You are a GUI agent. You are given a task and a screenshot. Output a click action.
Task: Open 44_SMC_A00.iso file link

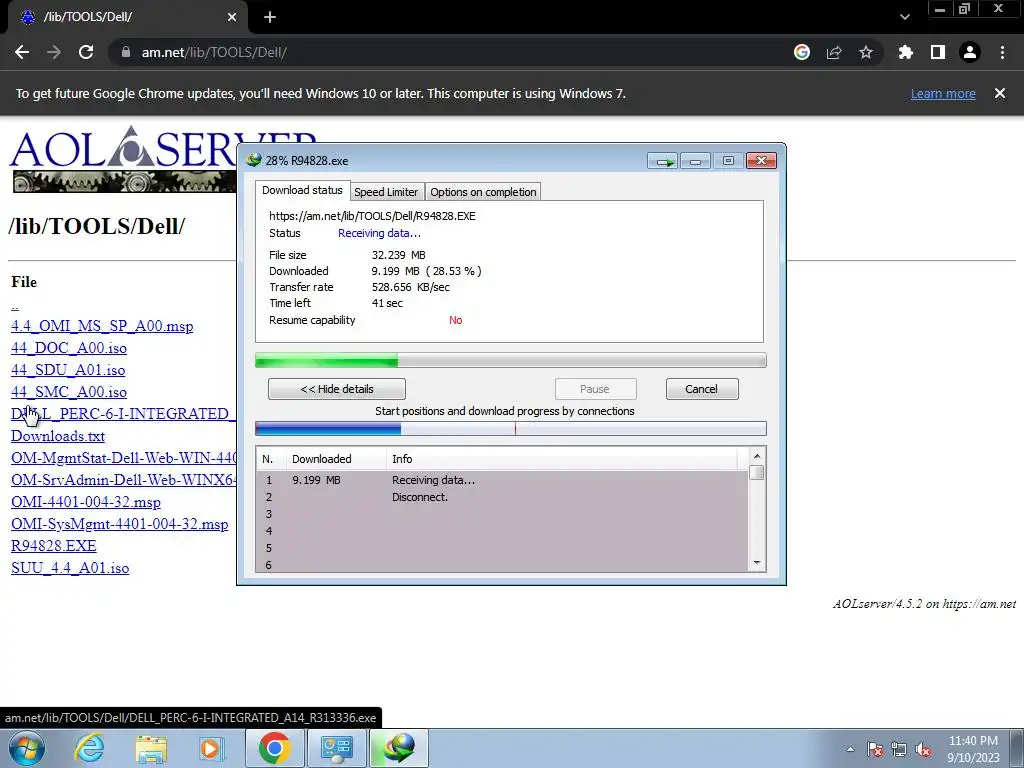pyautogui.click(x=69, y=392)
